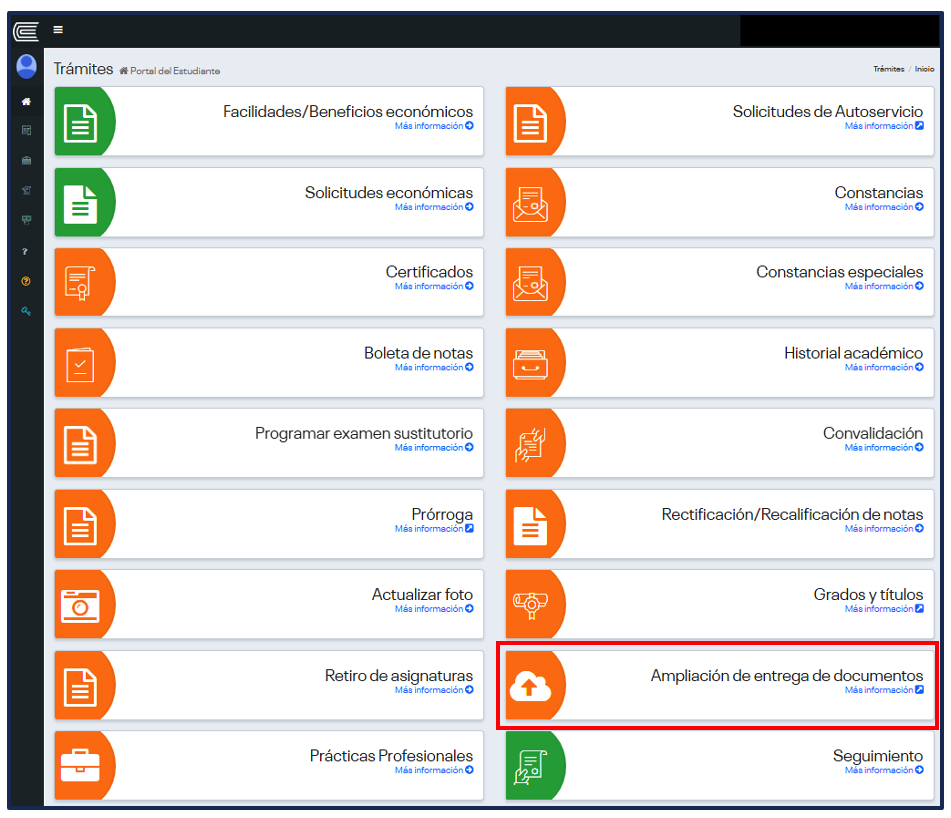Click the 'Trámites' breadcrumb link at top right
The height and width of the screenshot is (818, 951).
pos(888,70)
